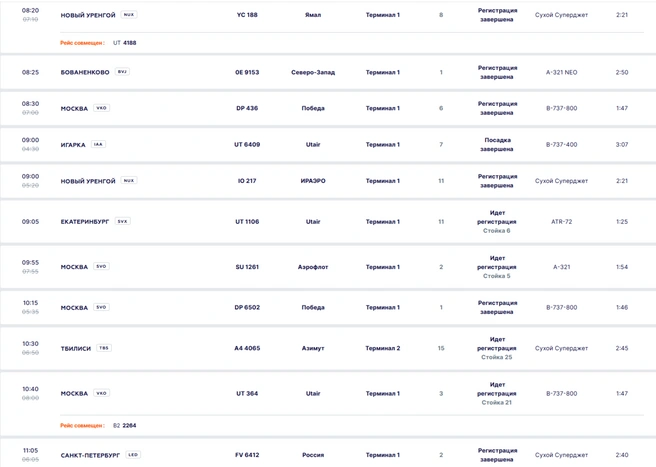Viewport: 656px width, 467px height.
Task: Select the TBS badge next to Тбилиси
Action: [x=104, y=348]
